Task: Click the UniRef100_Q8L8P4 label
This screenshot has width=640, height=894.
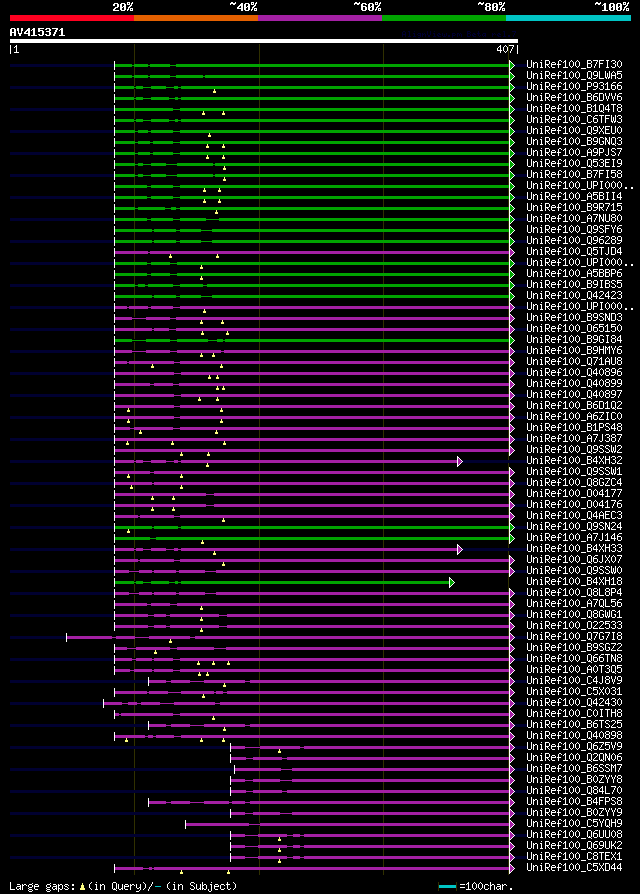Action: click(574, 593)
